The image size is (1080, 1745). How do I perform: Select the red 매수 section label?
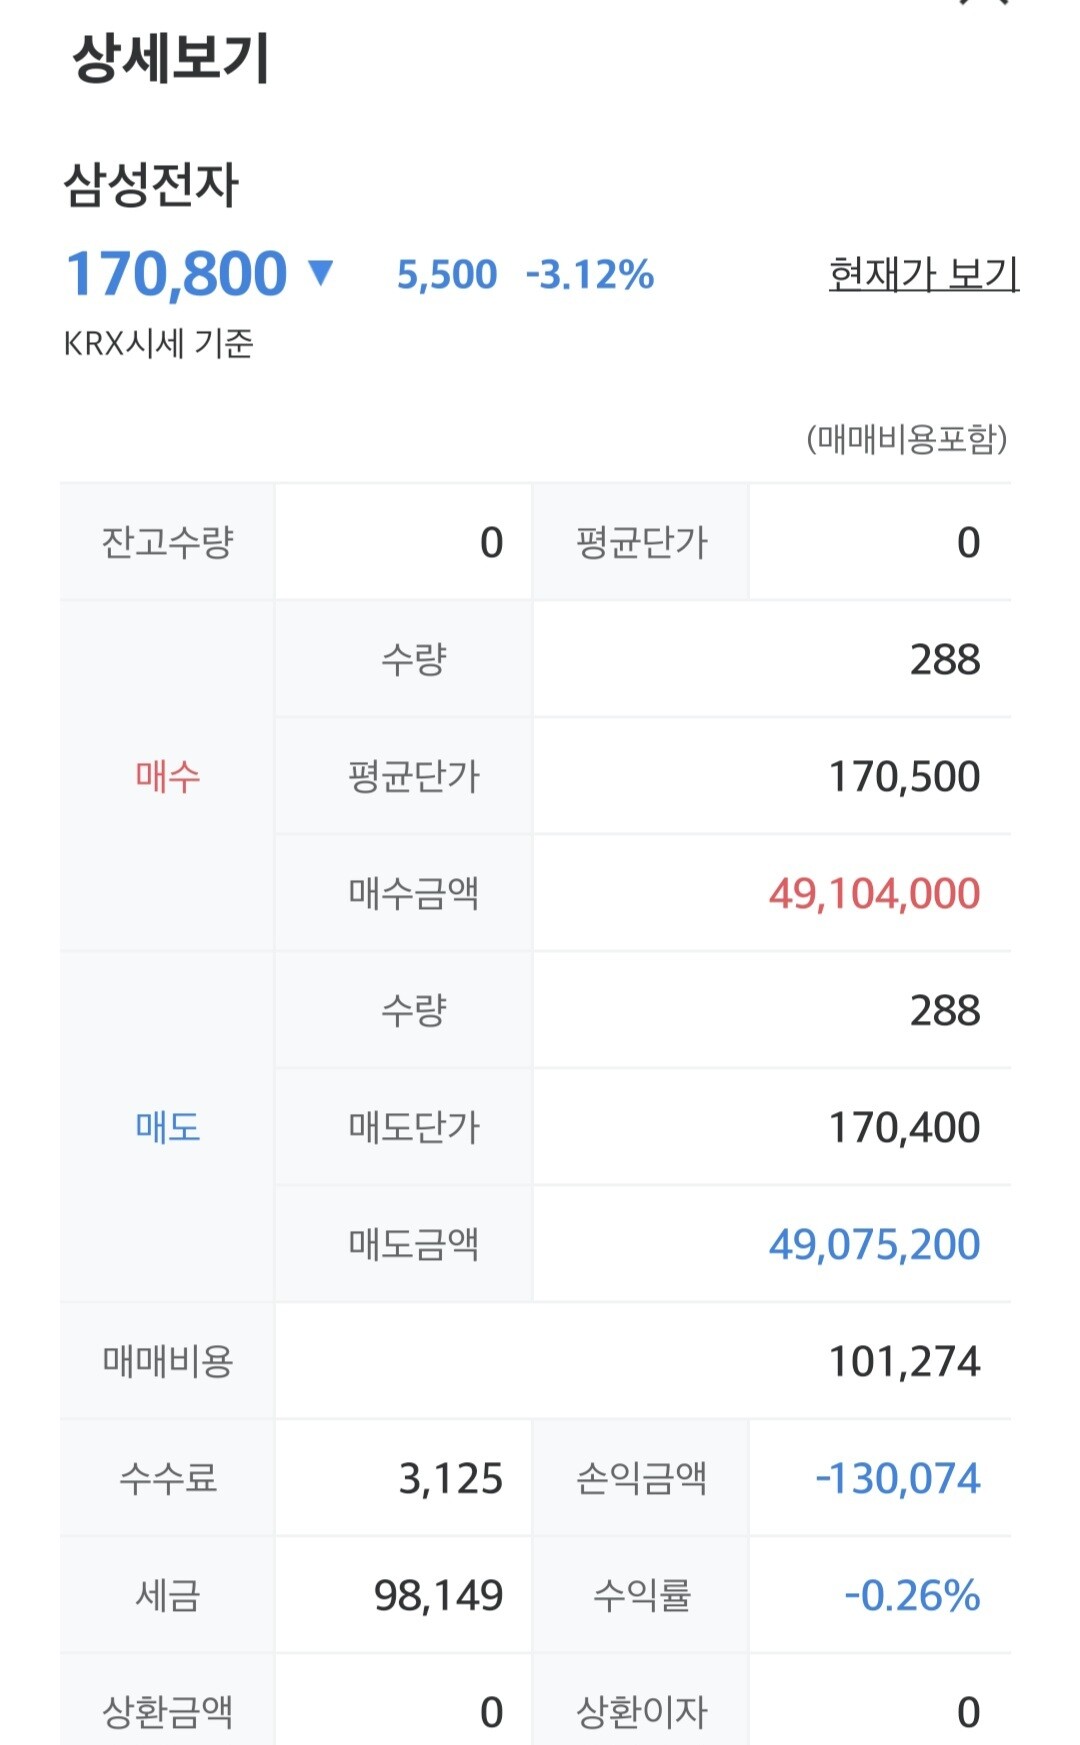click(x=167, y=776)
